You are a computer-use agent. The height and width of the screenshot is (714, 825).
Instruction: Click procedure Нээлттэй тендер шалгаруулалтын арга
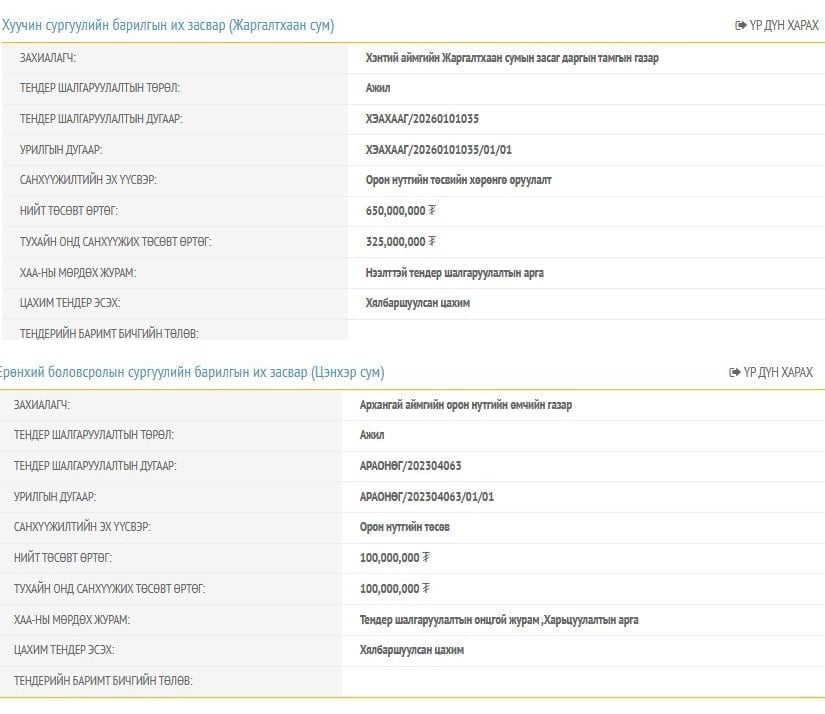[455, 272]
